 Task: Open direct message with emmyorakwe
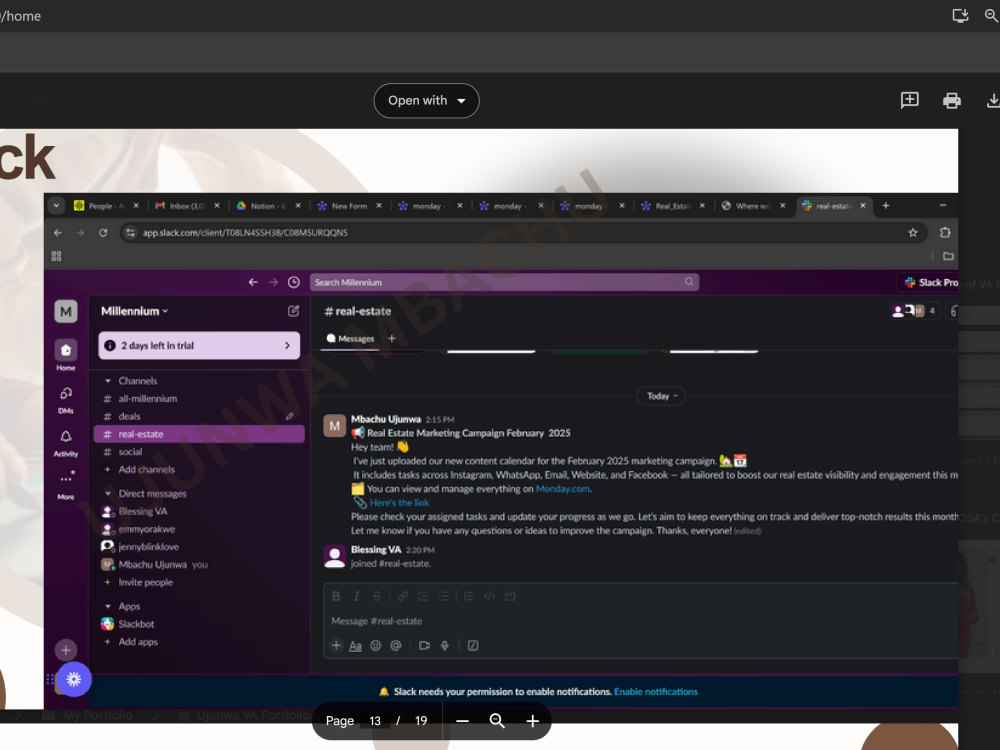146,529
